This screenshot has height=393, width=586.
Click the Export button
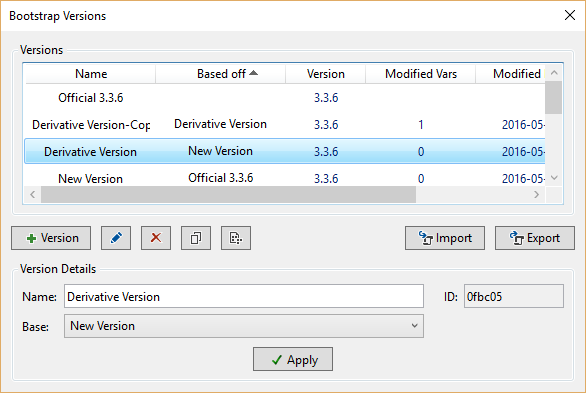(535, 238)
